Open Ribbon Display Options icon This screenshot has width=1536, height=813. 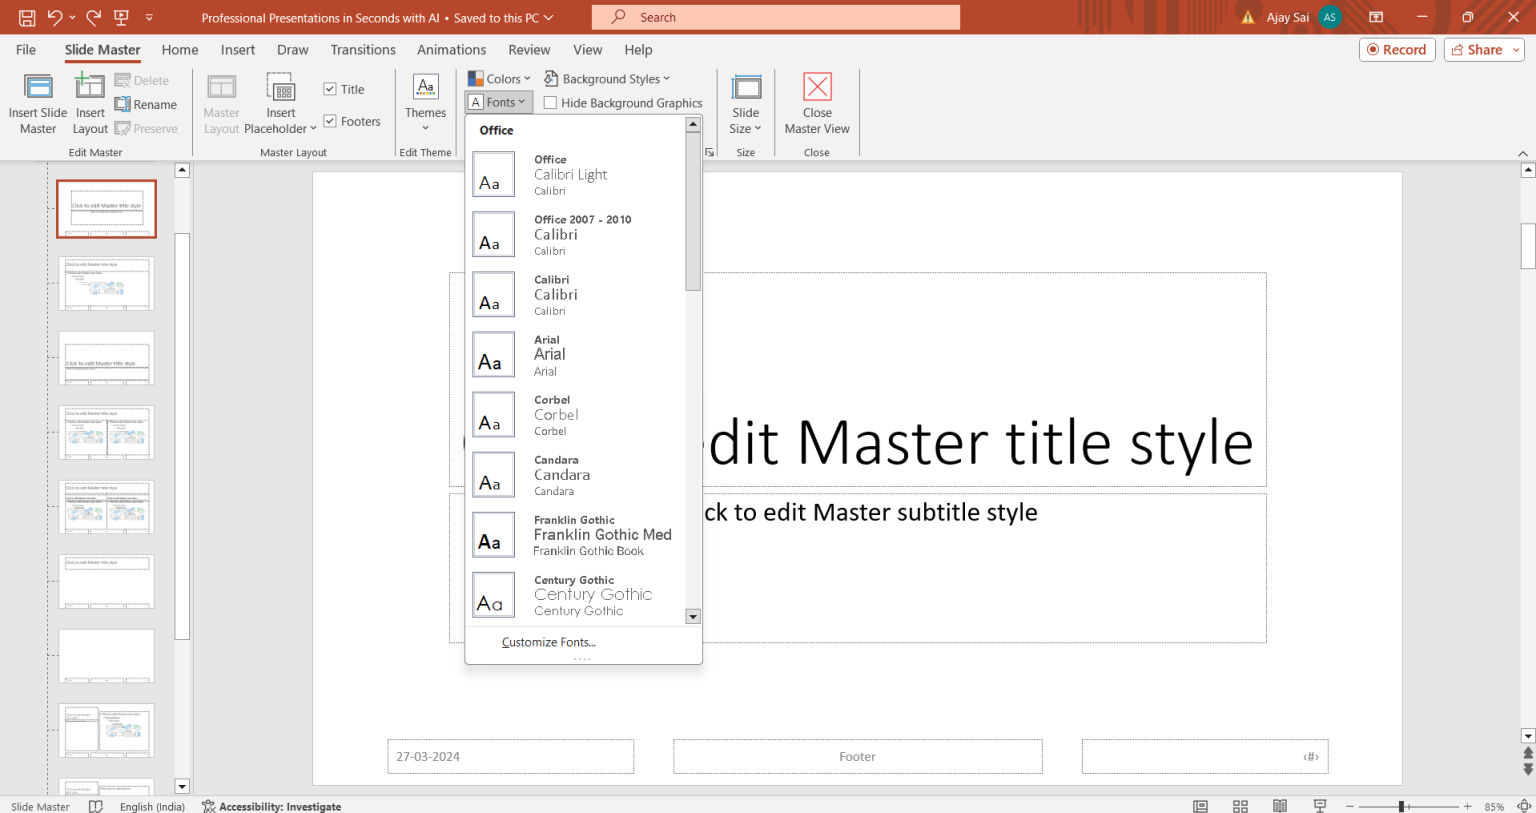coord(1376,17)
